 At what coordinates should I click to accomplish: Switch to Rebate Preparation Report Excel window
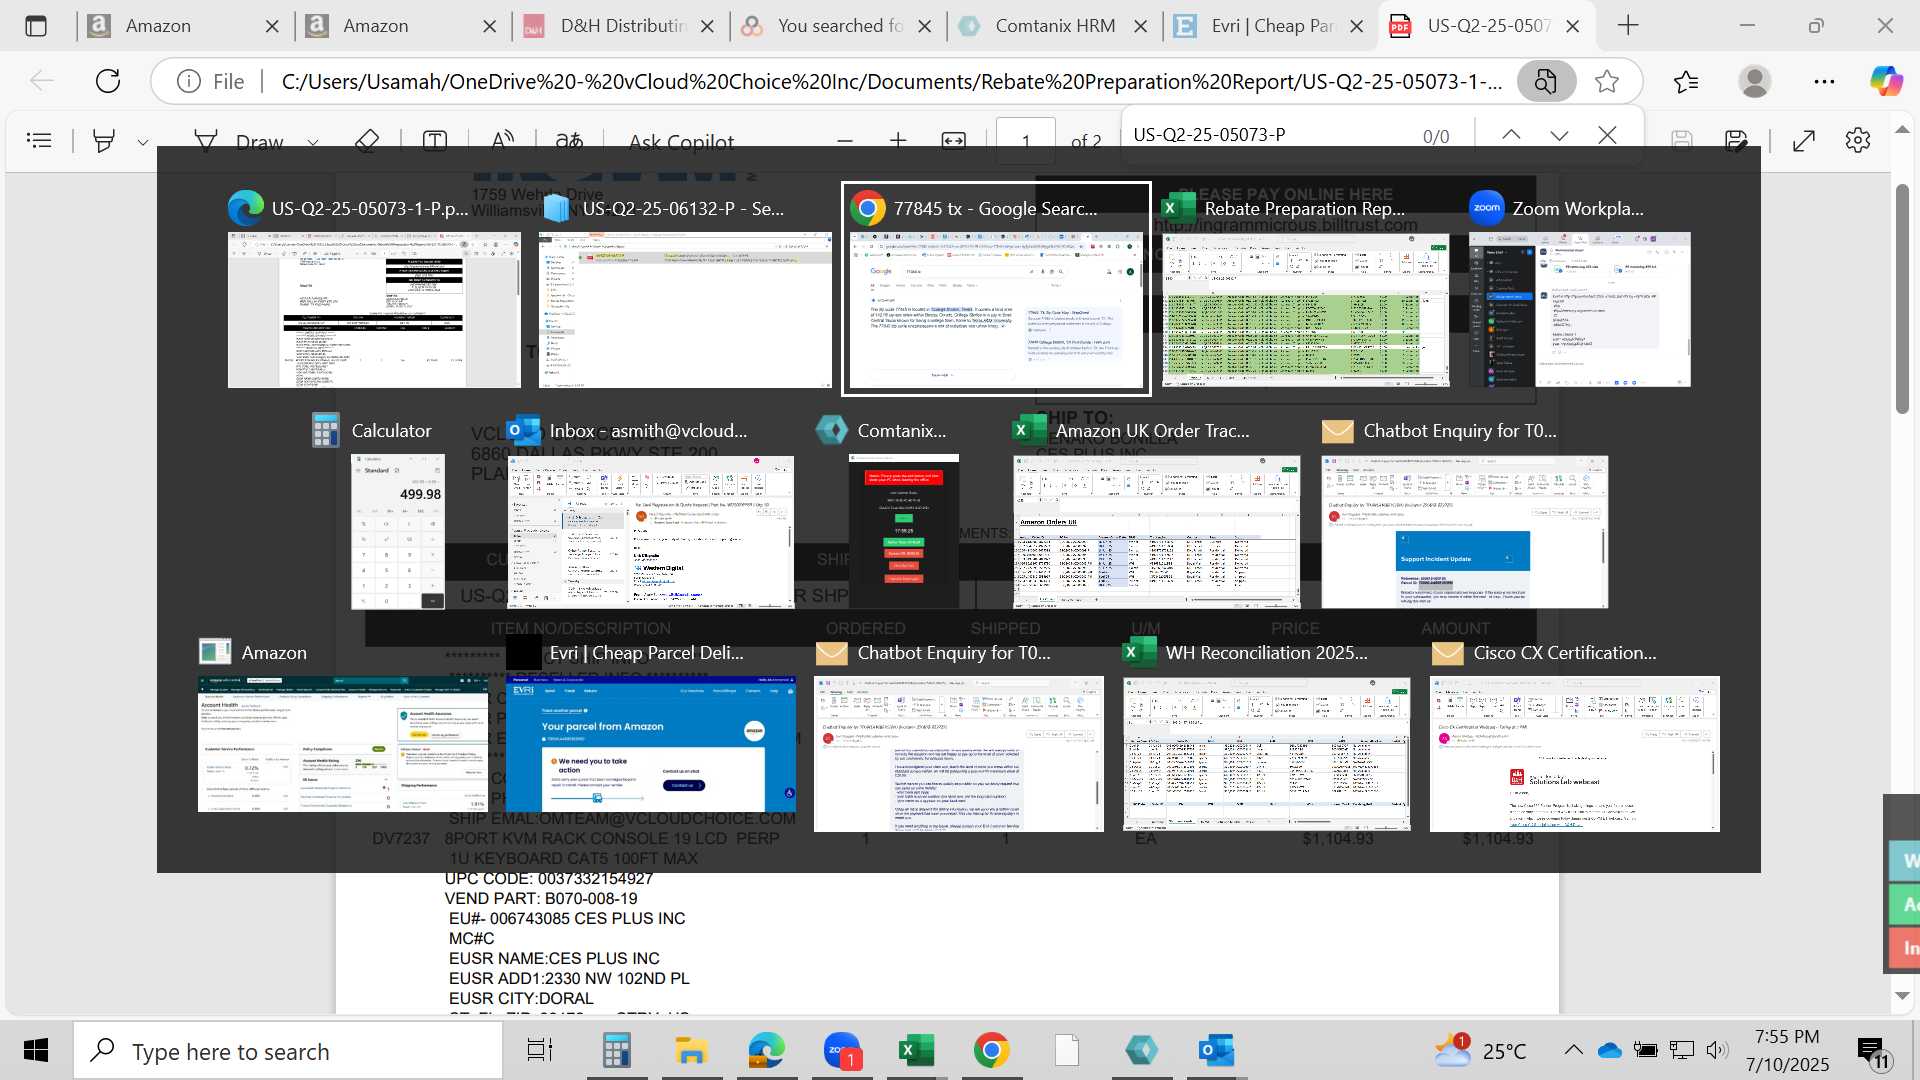[x=1305, y=309]
